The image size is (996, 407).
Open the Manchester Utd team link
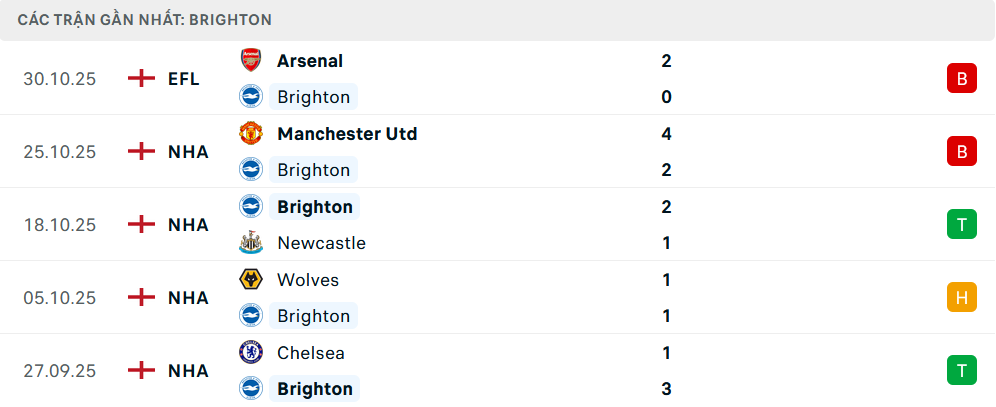(347, 134)
